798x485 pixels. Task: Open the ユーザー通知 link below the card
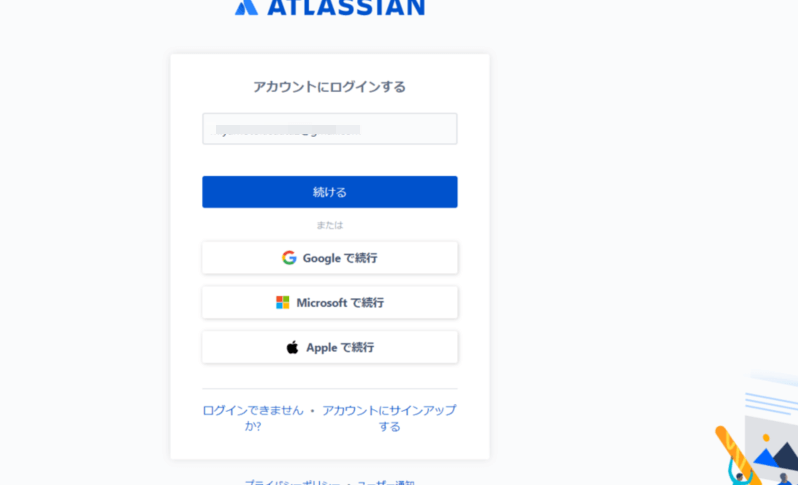pos(386,482)
